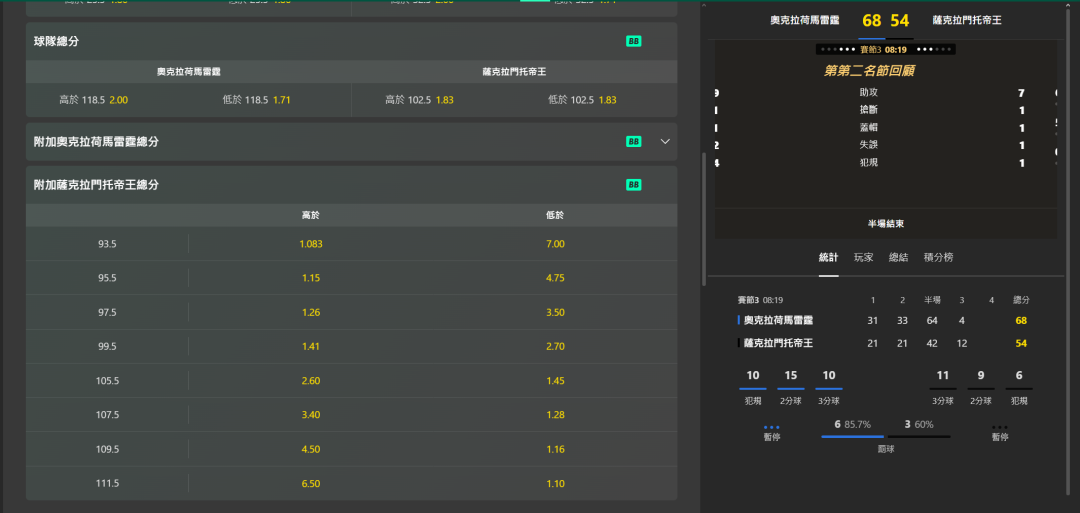Click the 111.5 line value
The width and height of the screenshot is (1080, 513).
coord(107,483)
